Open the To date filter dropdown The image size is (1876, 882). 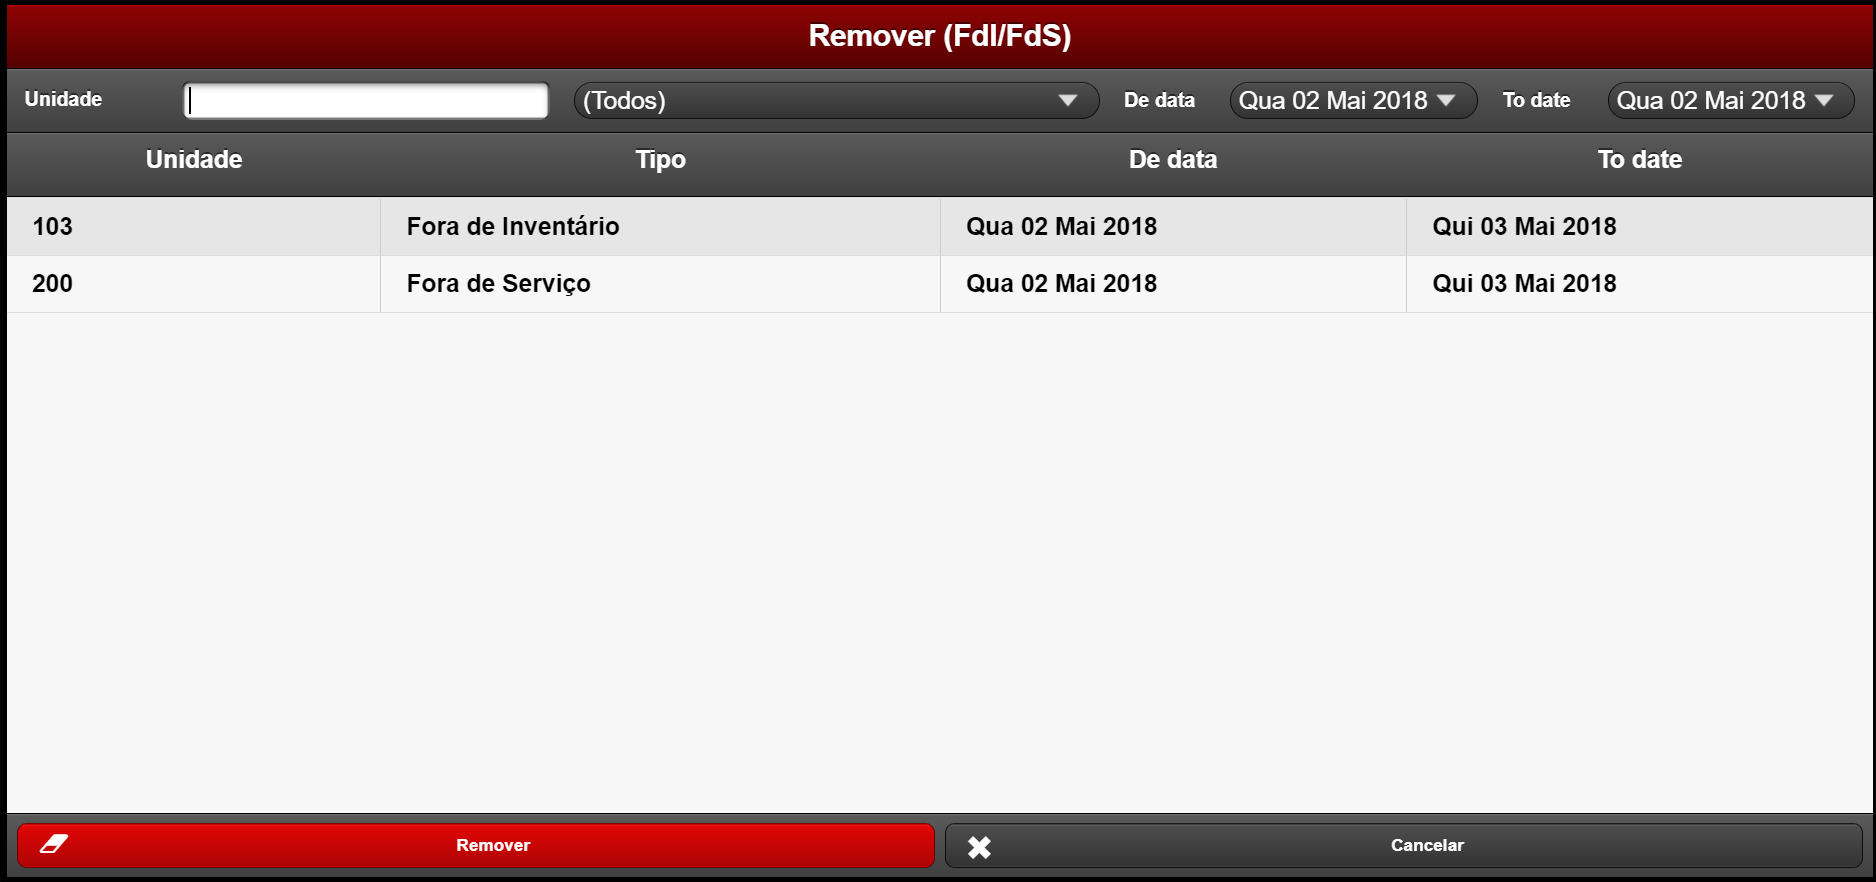1730,101
